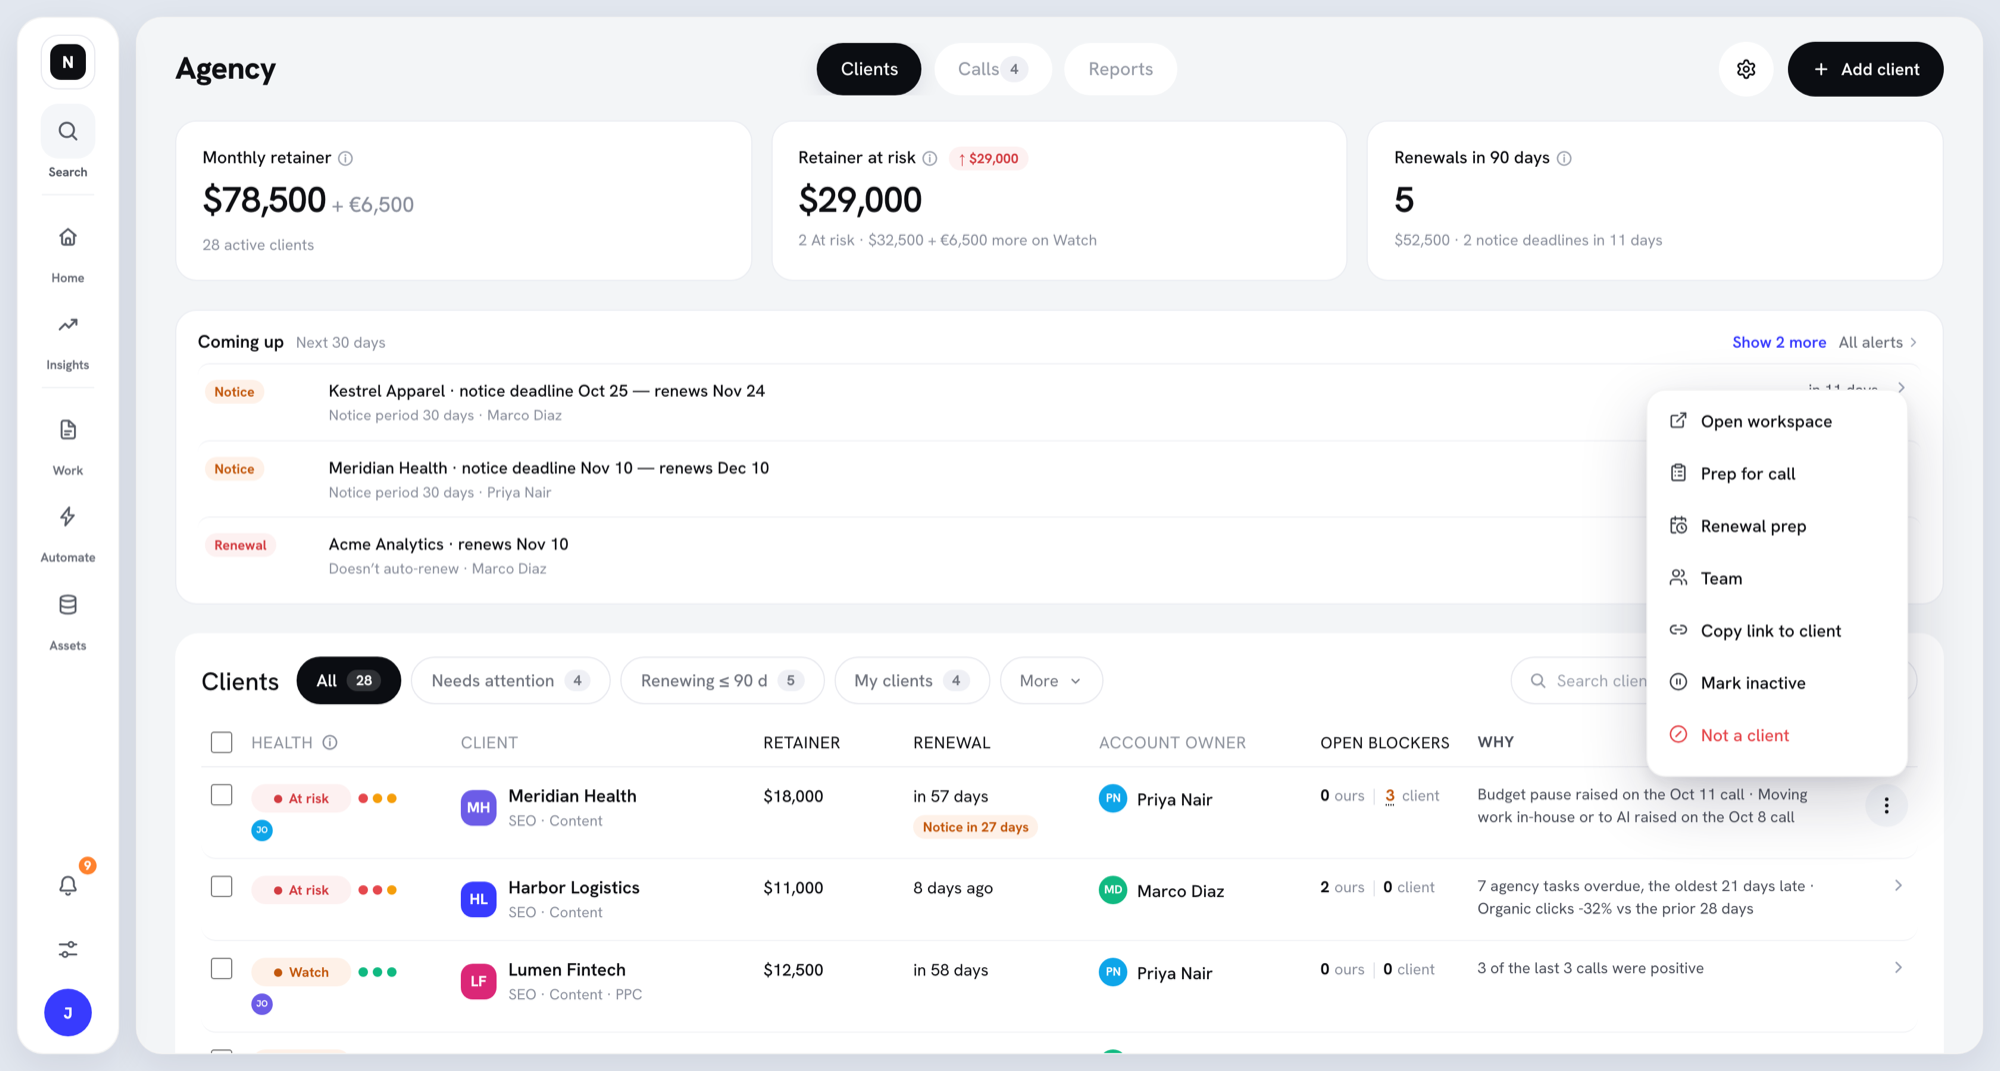Open the sliders preferences icon

coord(68,949)
